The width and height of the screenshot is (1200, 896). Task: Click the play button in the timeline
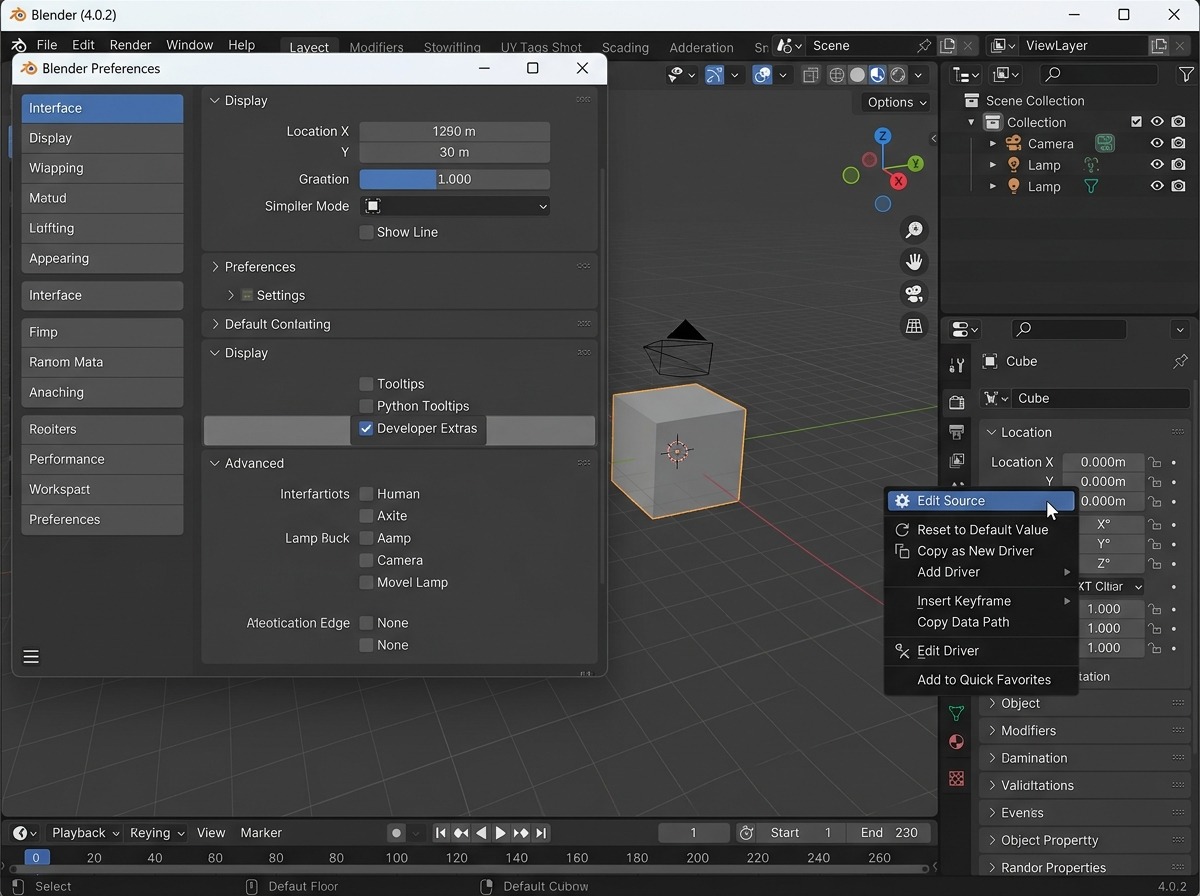click(x=501, y=833)
